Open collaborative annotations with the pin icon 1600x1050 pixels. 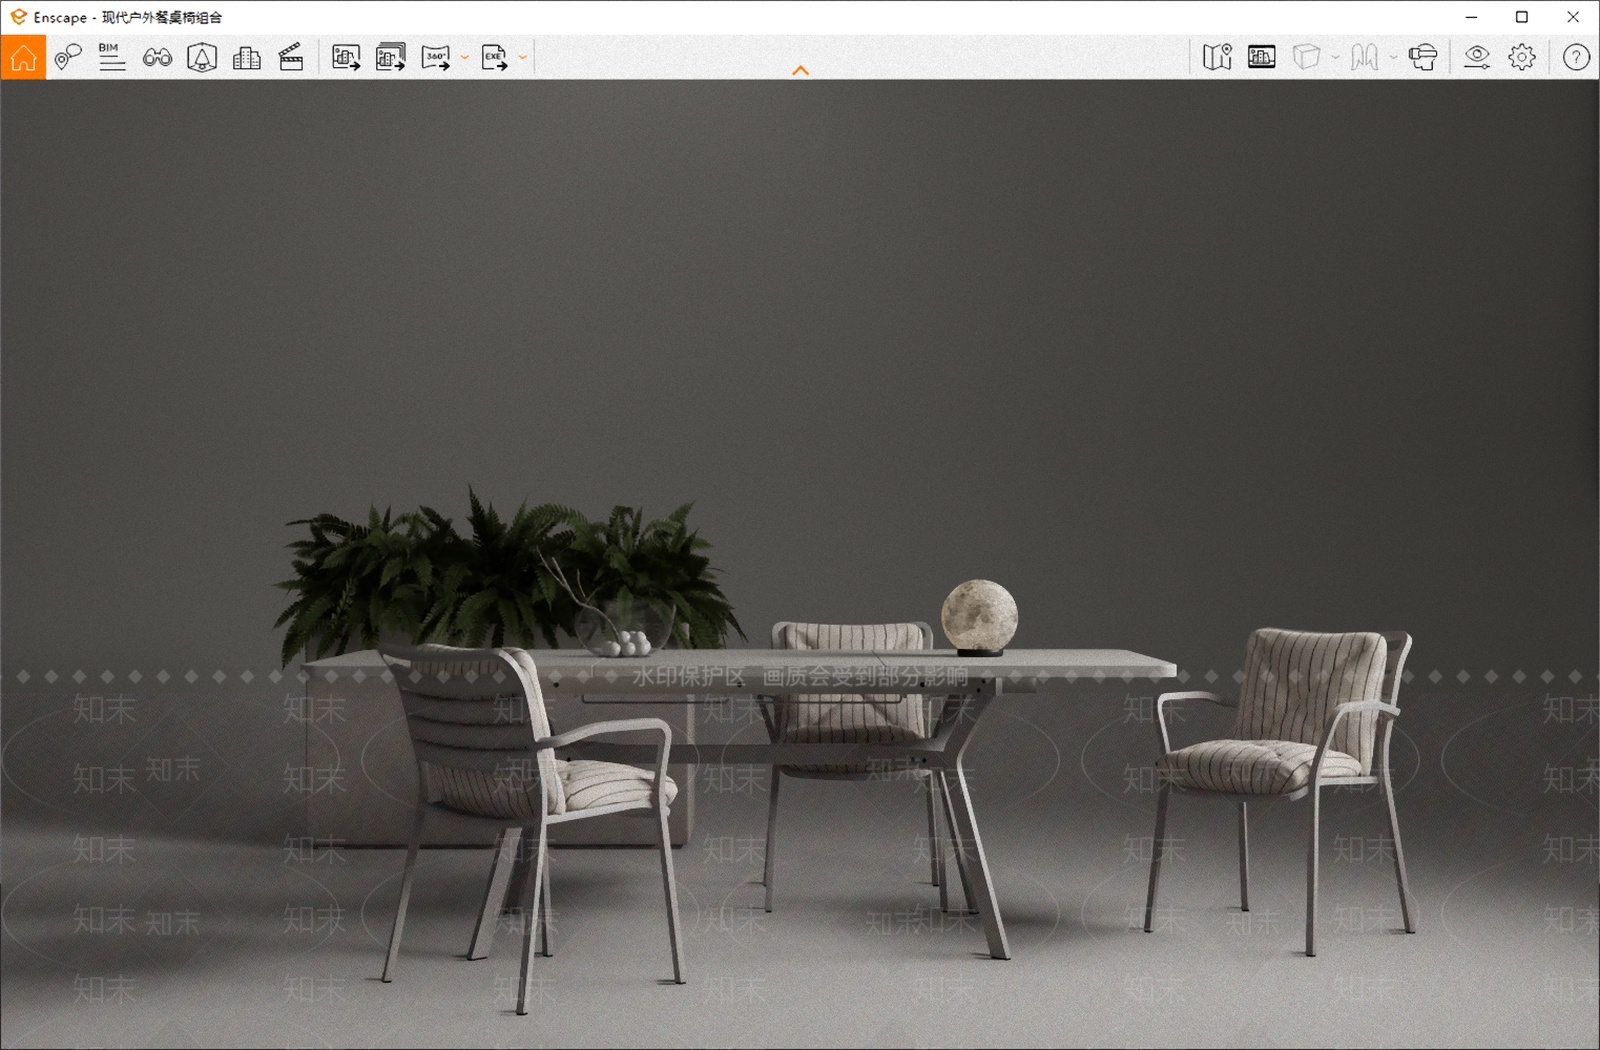point(67,57)
